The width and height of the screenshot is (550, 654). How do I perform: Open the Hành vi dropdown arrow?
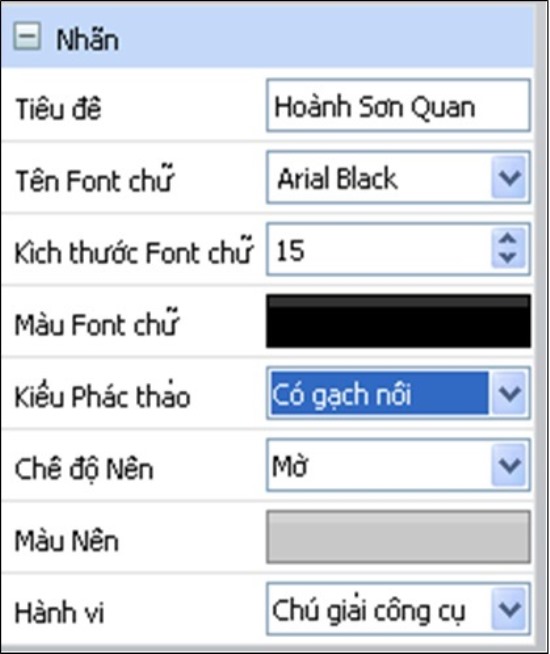click(509, 609)
